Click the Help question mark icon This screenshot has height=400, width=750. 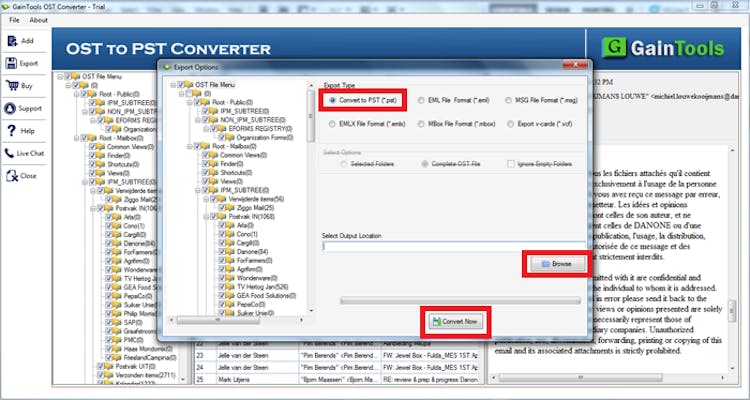tap(12, 131)
